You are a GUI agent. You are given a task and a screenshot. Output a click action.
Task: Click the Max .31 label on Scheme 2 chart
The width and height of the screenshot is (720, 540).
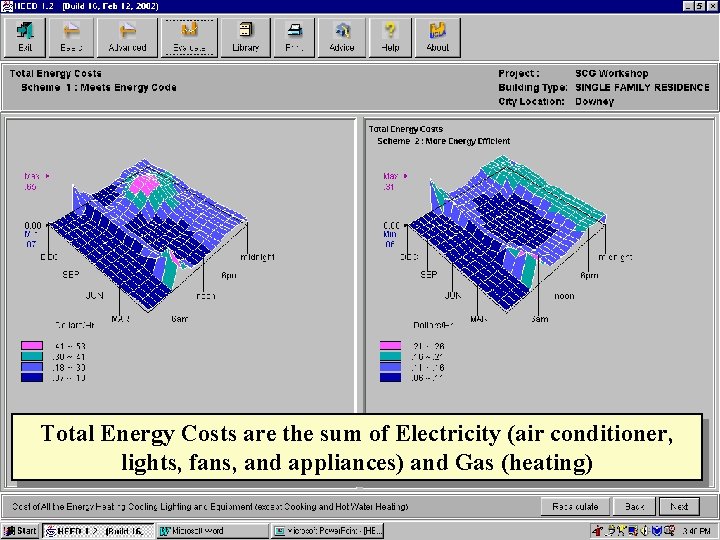[395, 181]
